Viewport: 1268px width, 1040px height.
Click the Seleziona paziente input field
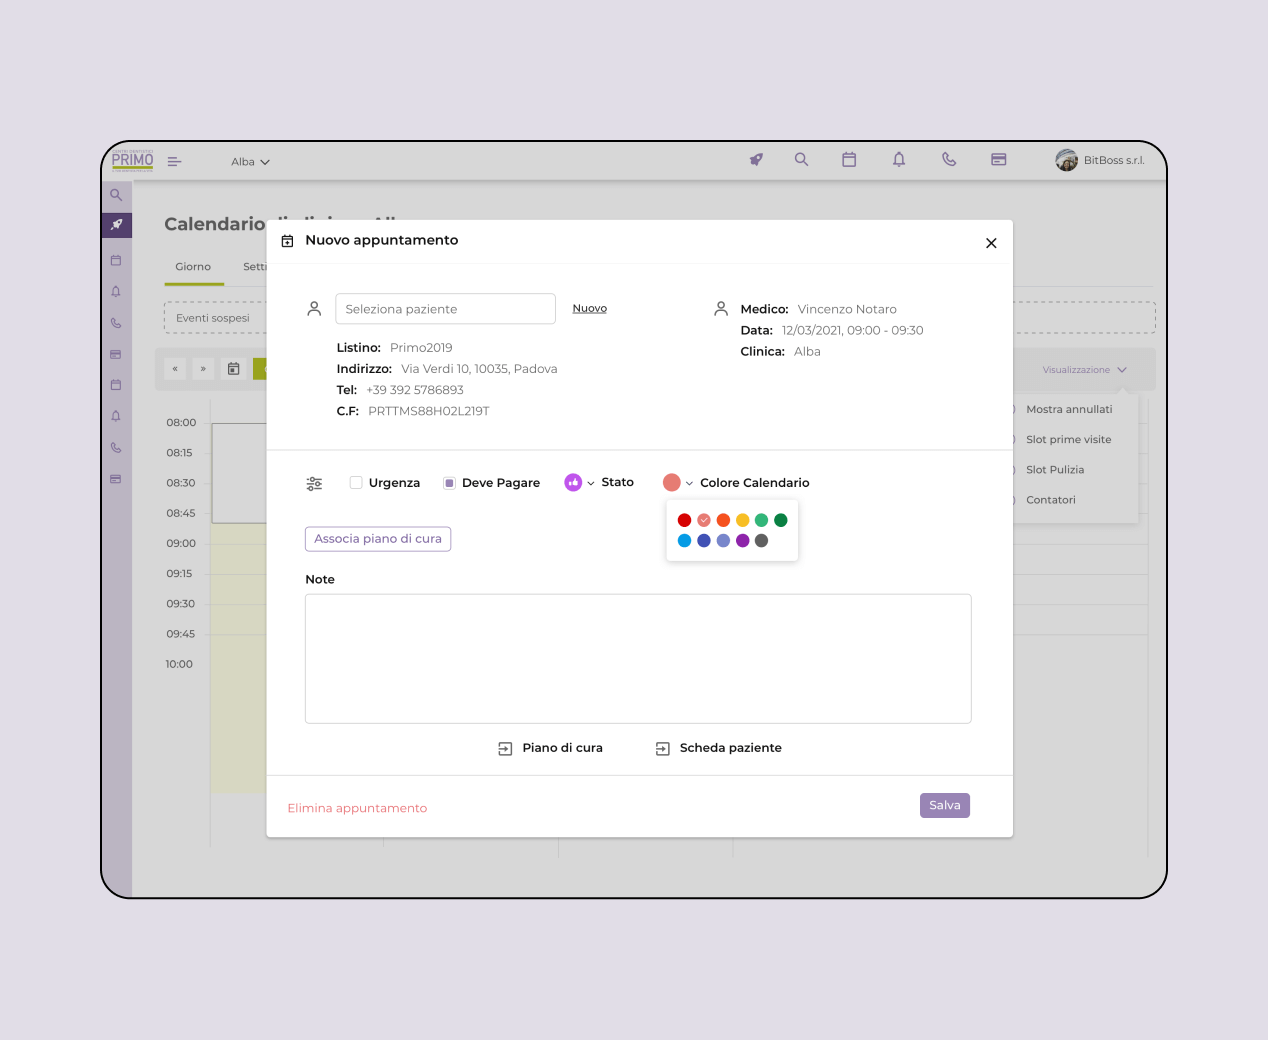(445, 308)
